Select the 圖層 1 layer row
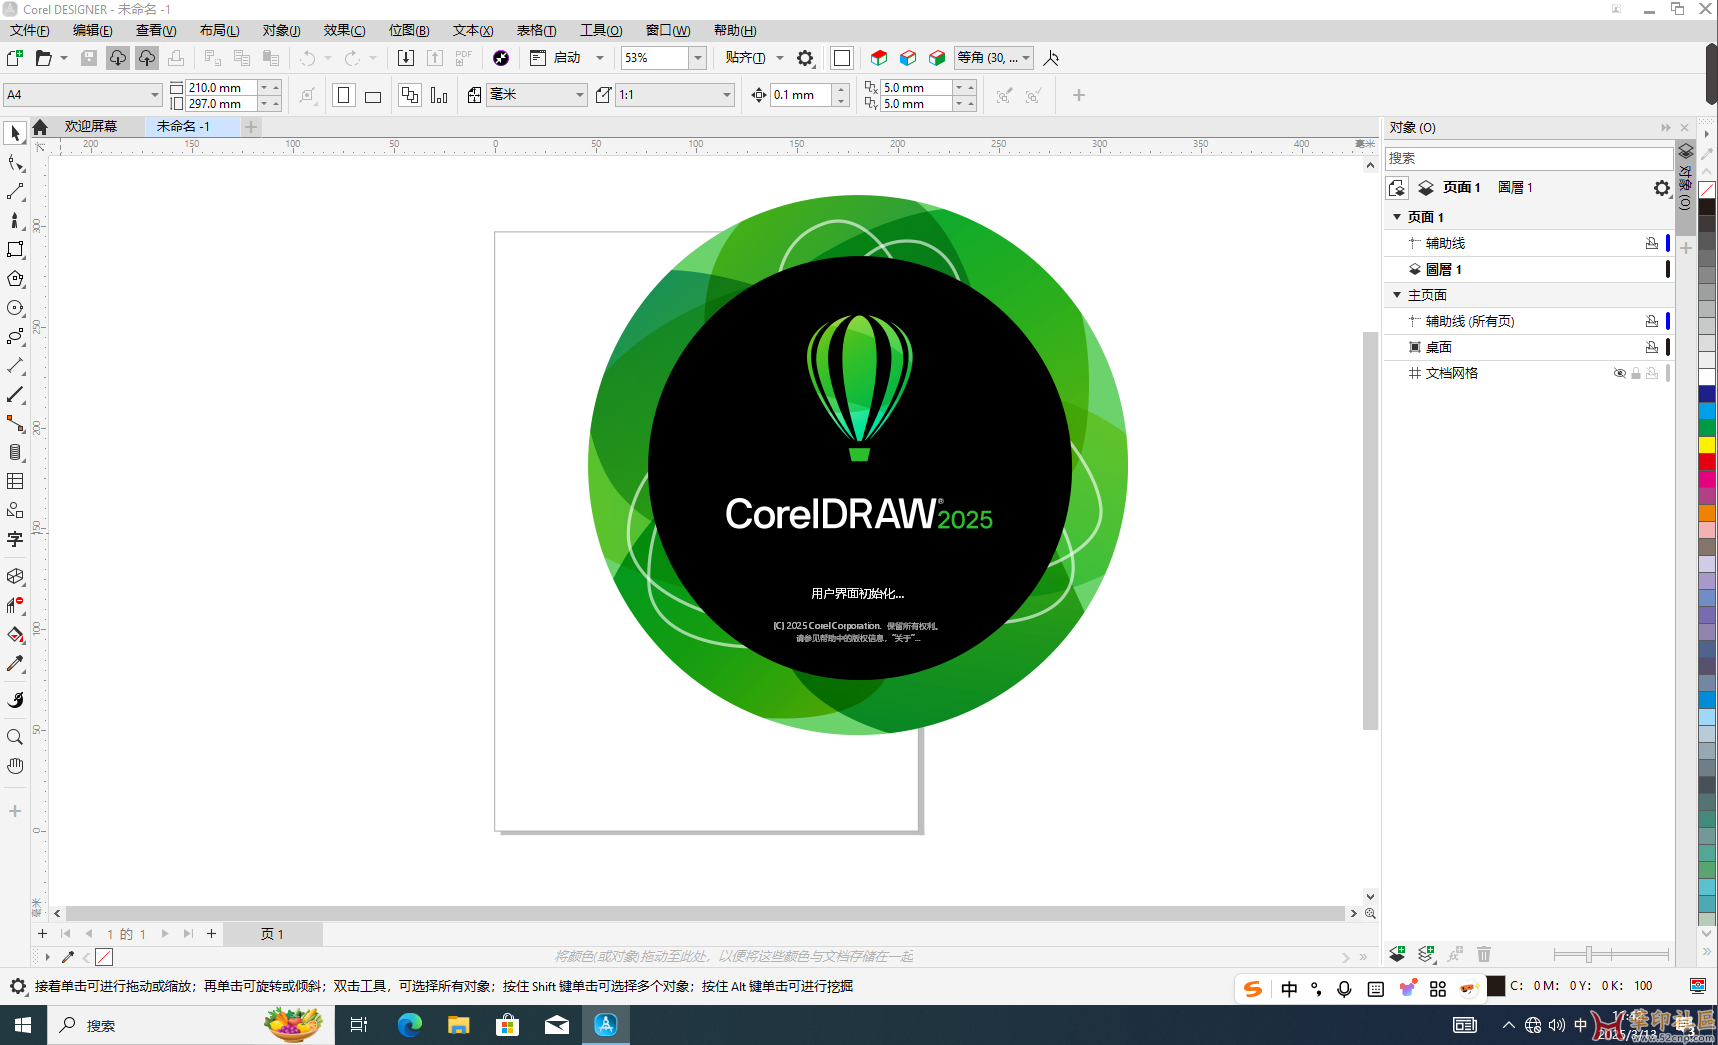This screenshot has height=1045, width=1718. tap(1528, 269)
